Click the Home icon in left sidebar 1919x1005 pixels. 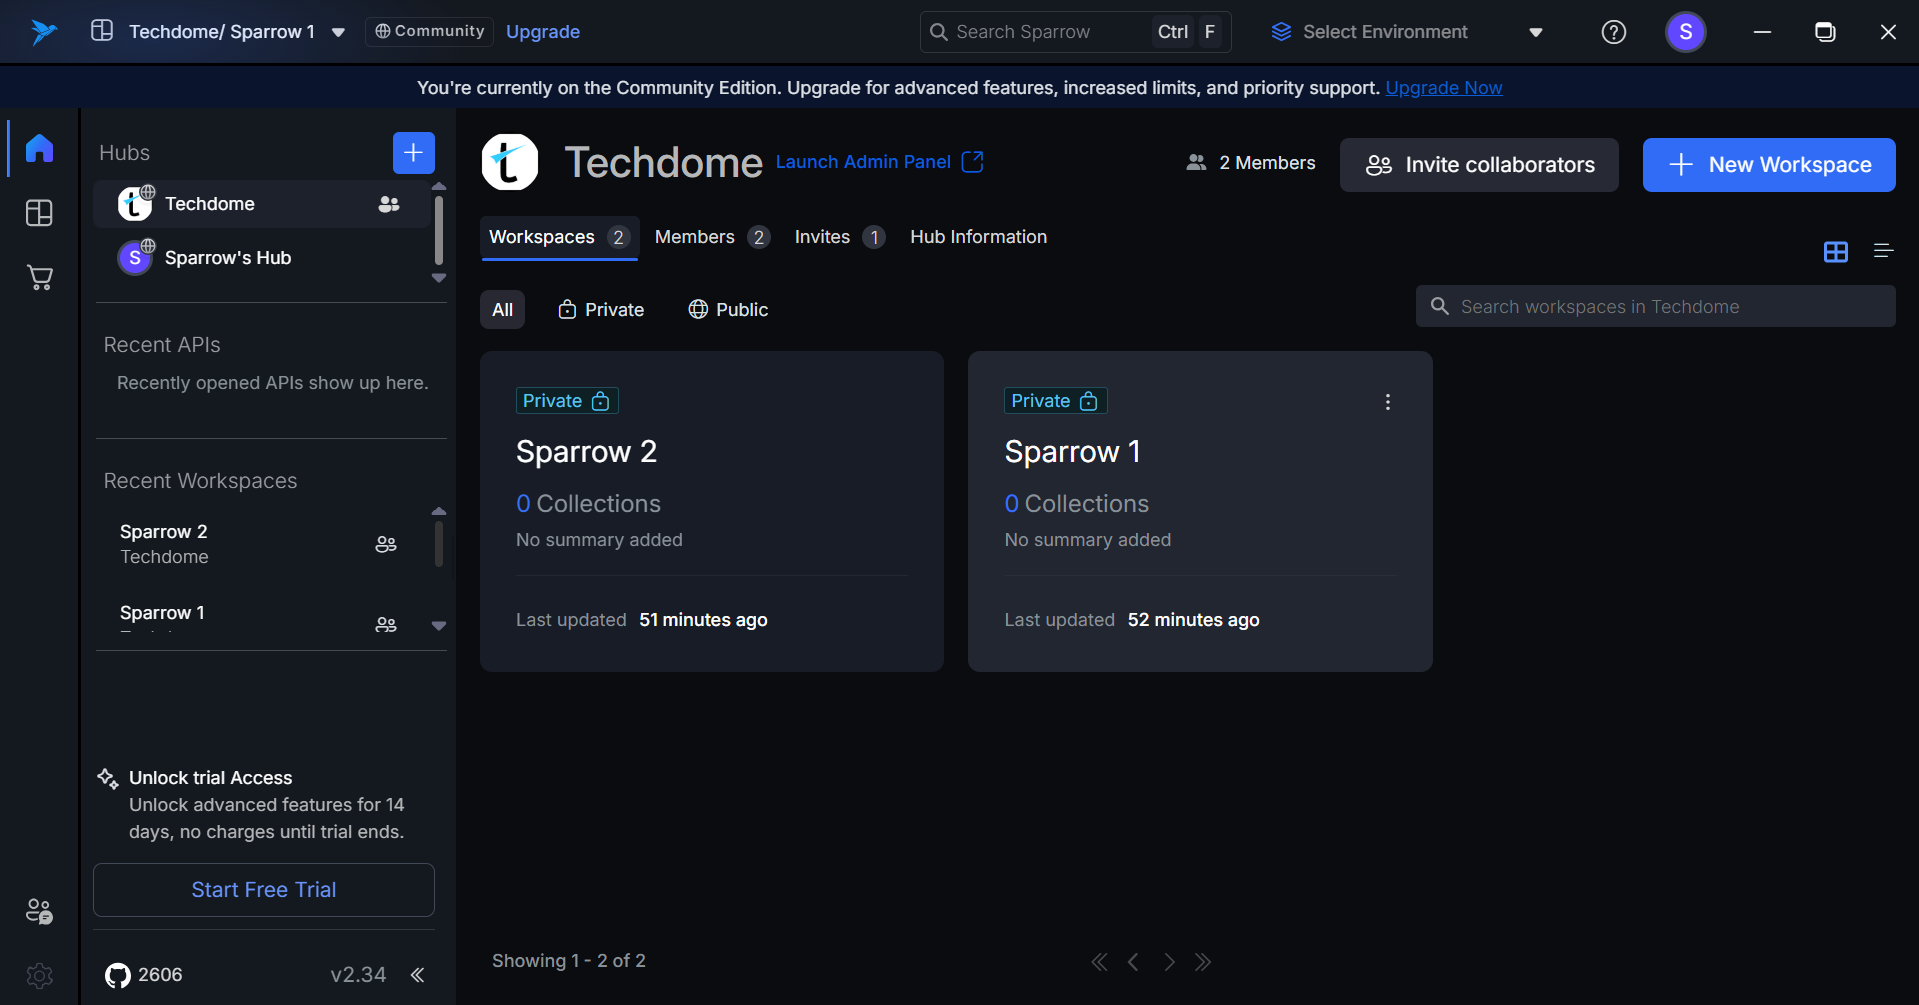pos(39,148)
